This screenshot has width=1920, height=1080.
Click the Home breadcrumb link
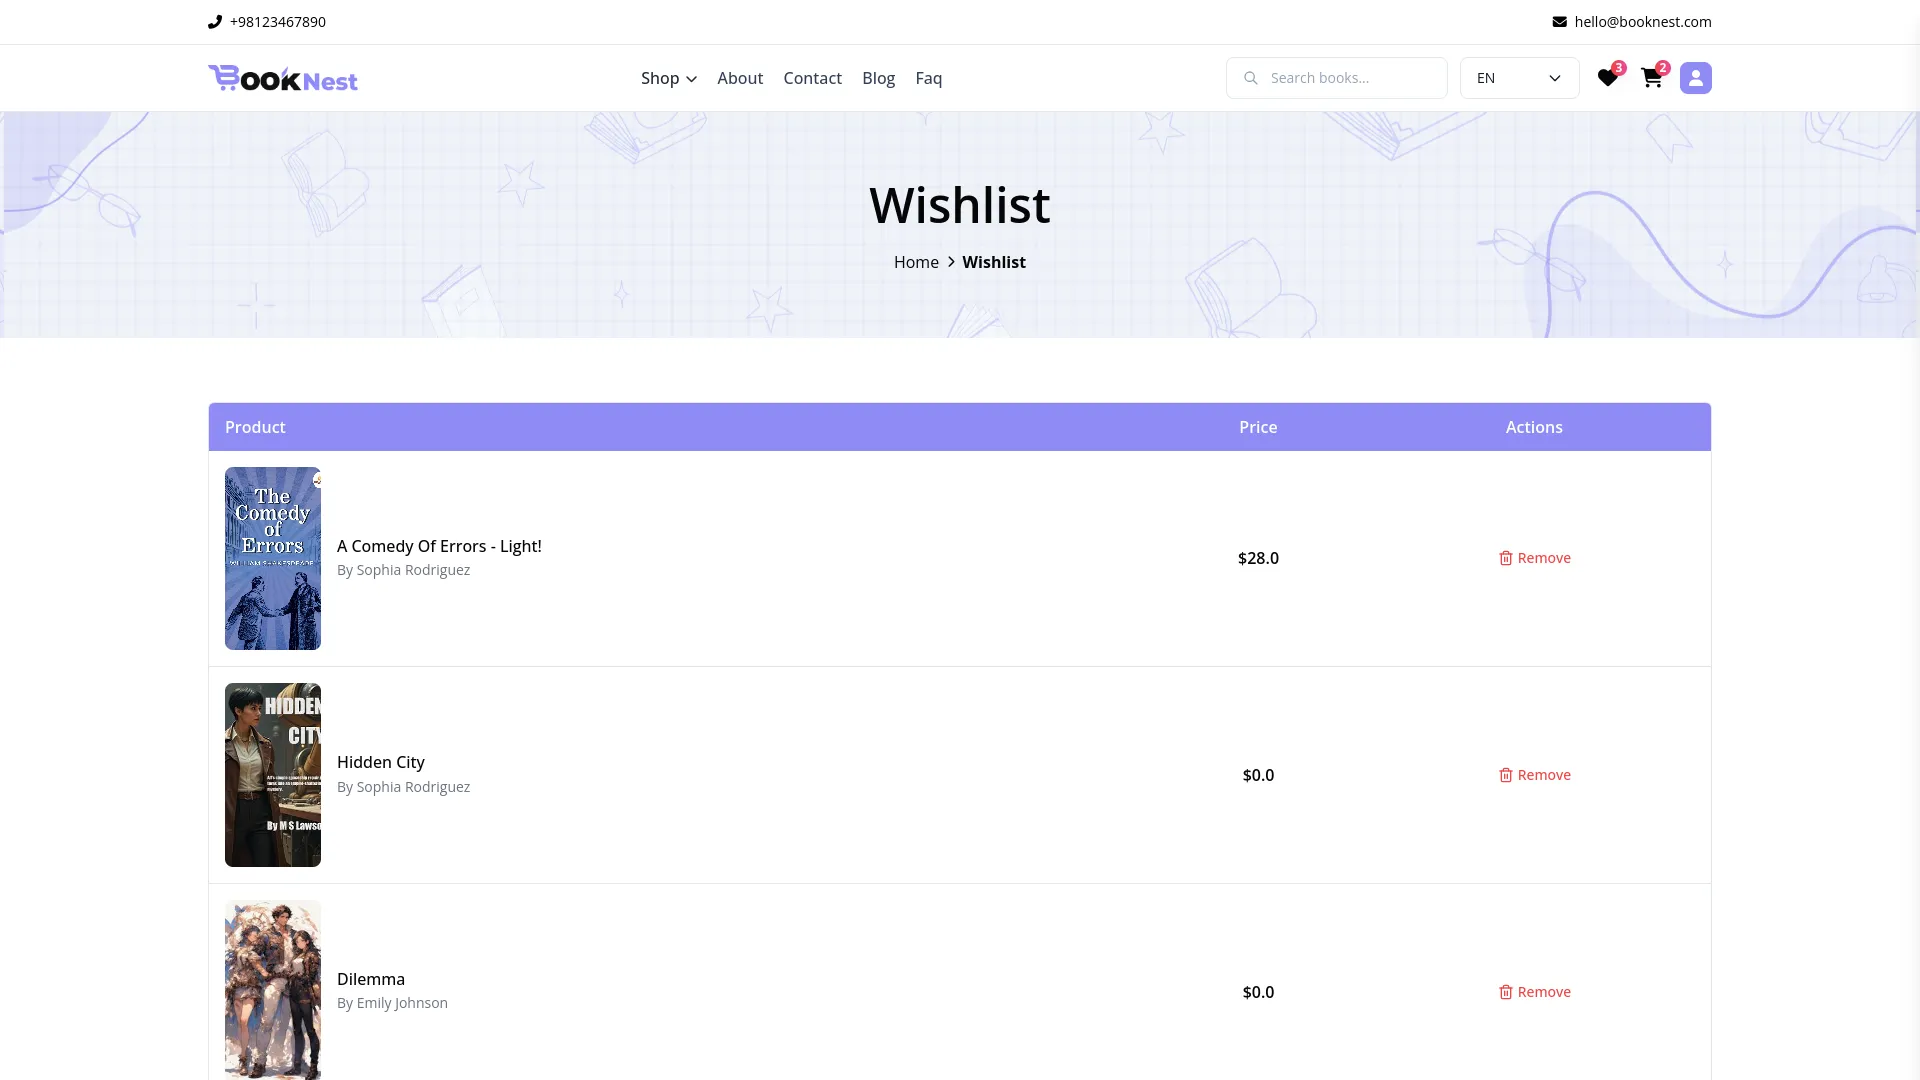click(916, 262)
